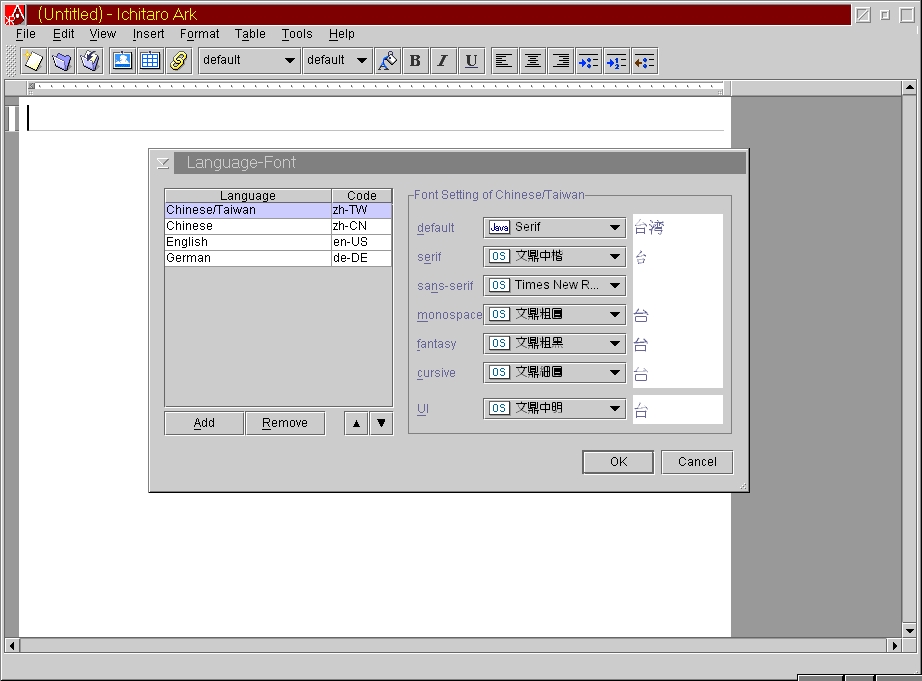Select the Chinese zh-CN language row
This screenshot has width=922, height=681.
point(278,226)
